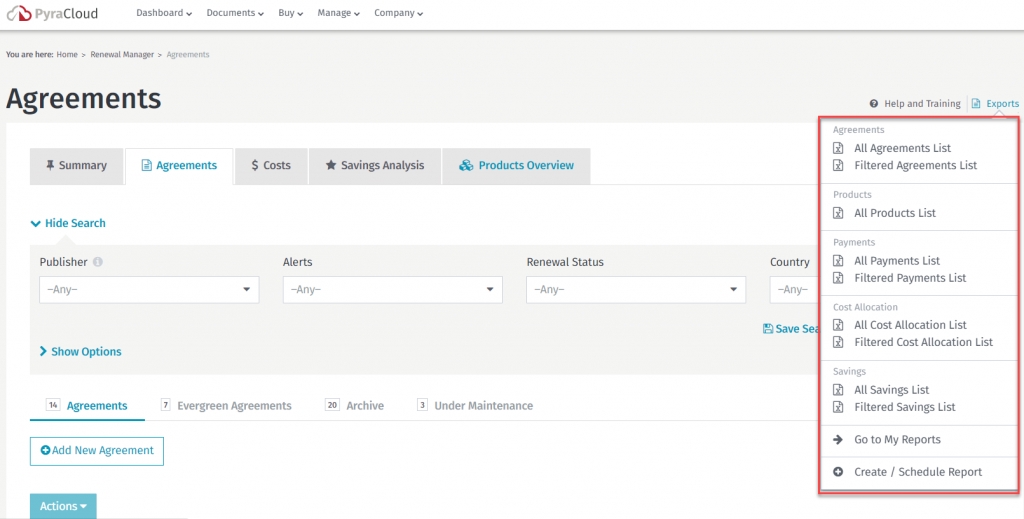Click the Help and Training question icon
1024x519 pixels.
873,104
